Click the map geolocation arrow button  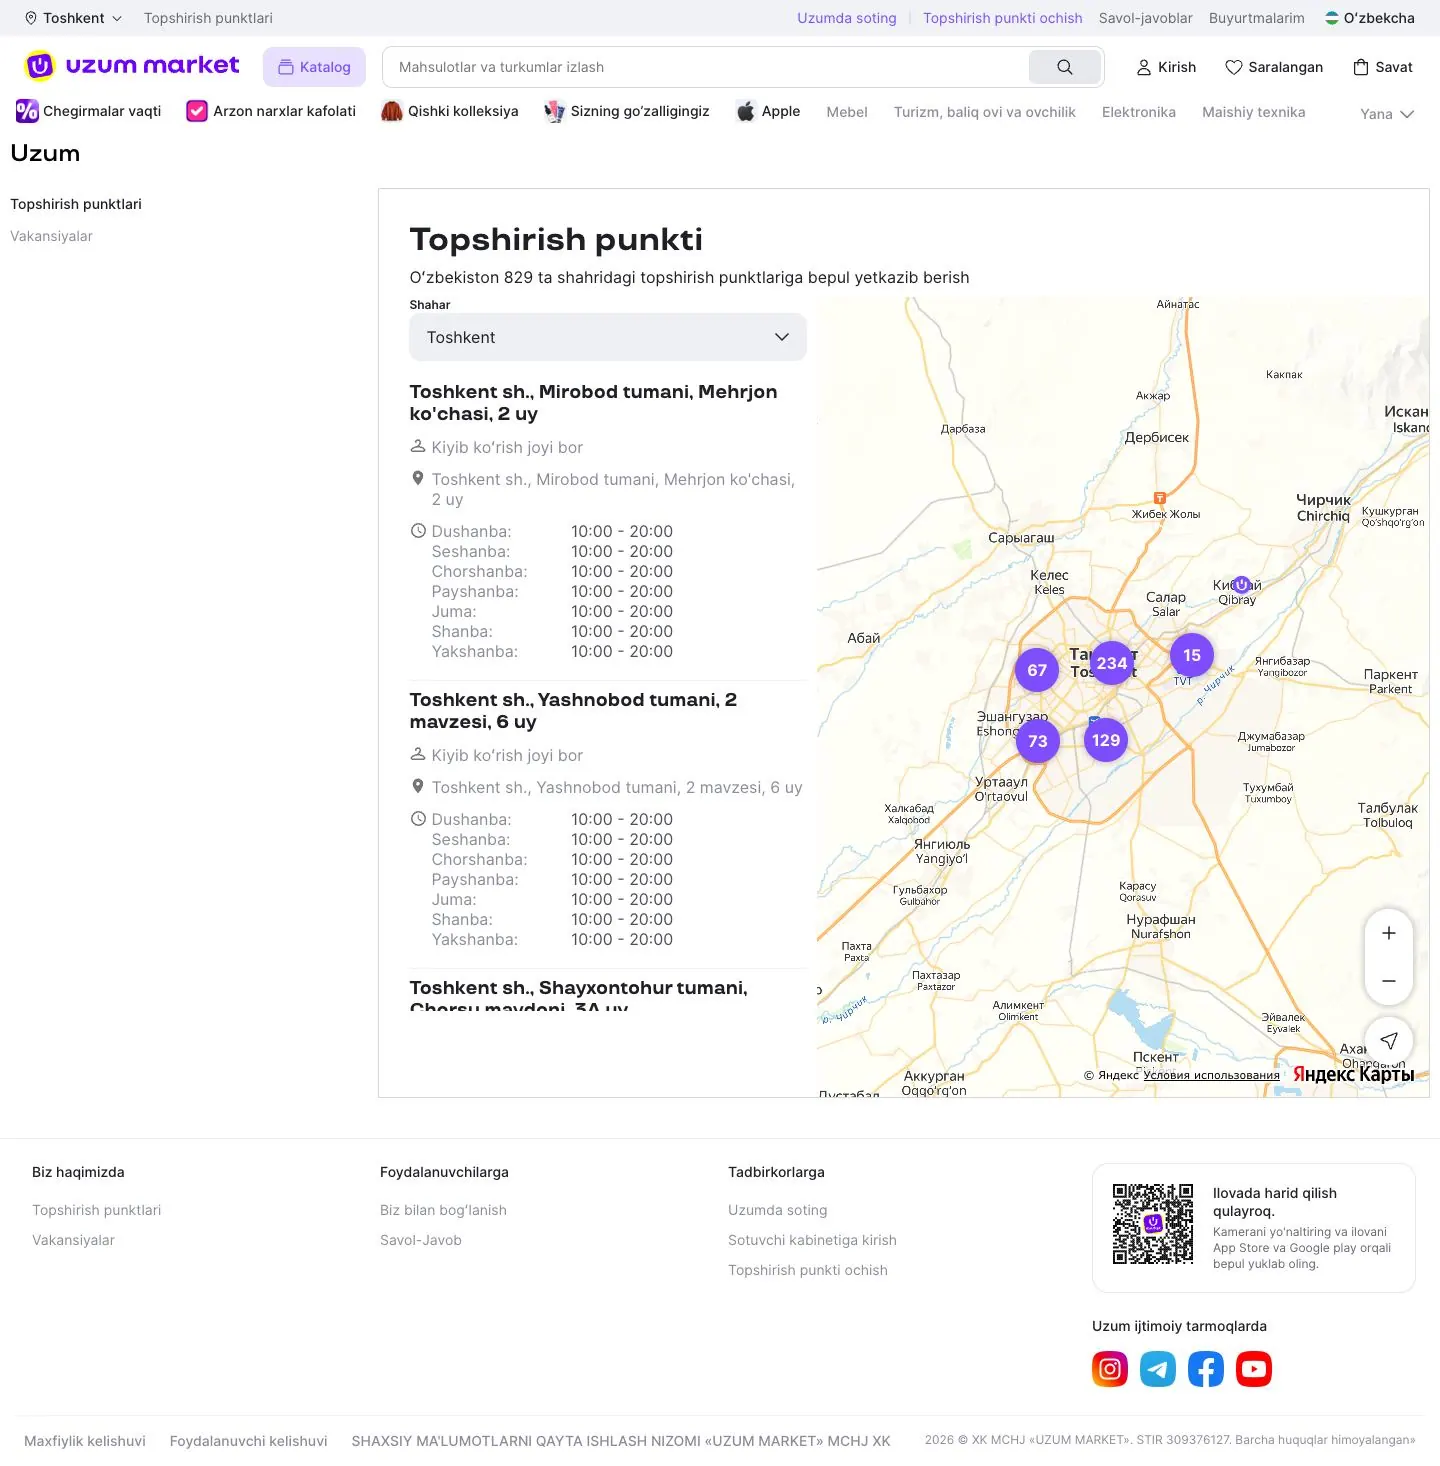point(1389,1041)
